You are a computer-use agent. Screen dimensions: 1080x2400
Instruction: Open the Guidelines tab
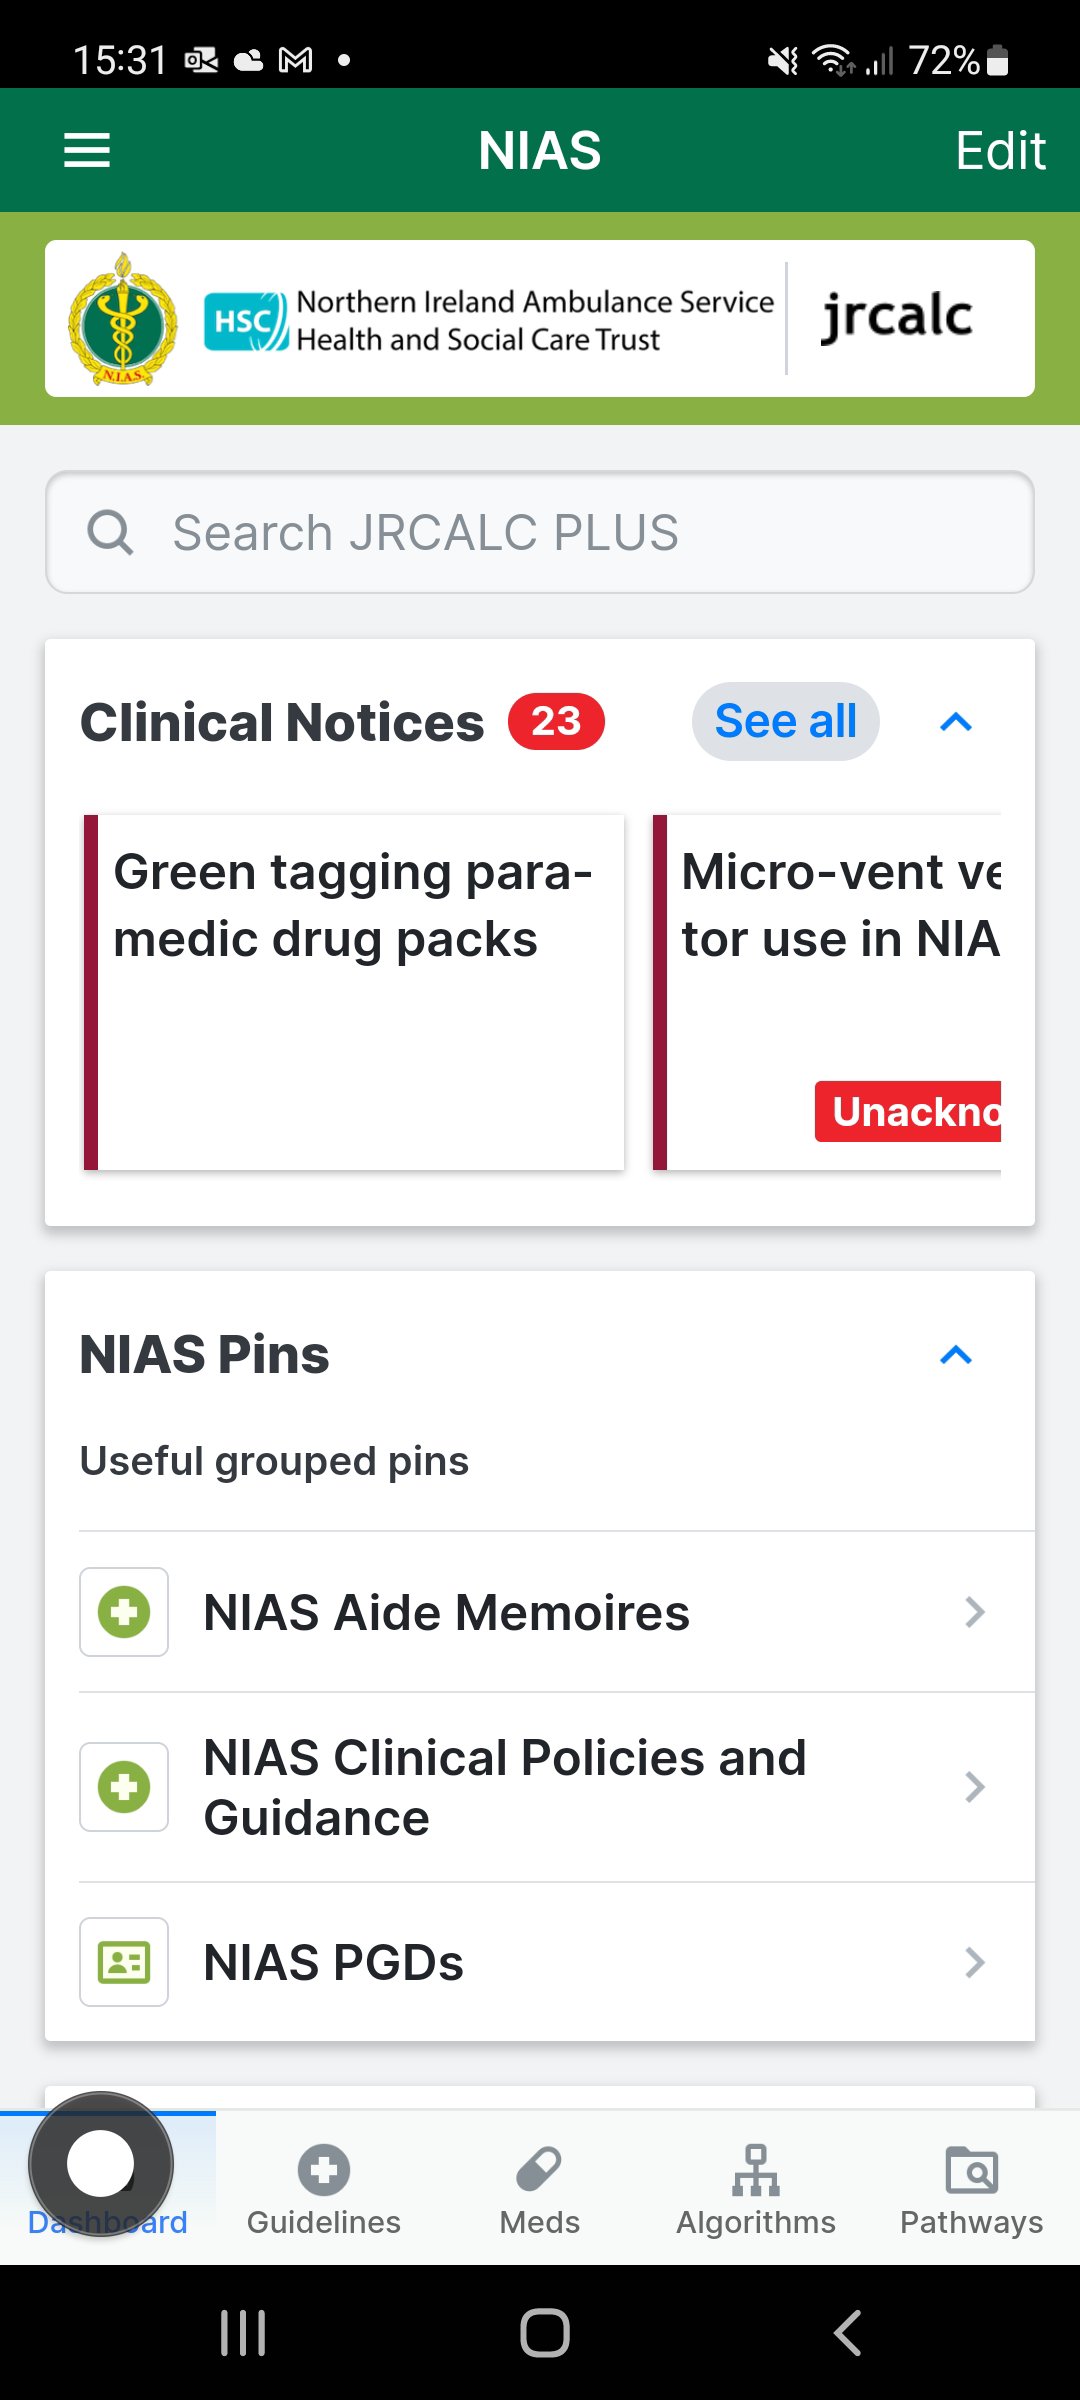click(x=324, y=2188)
